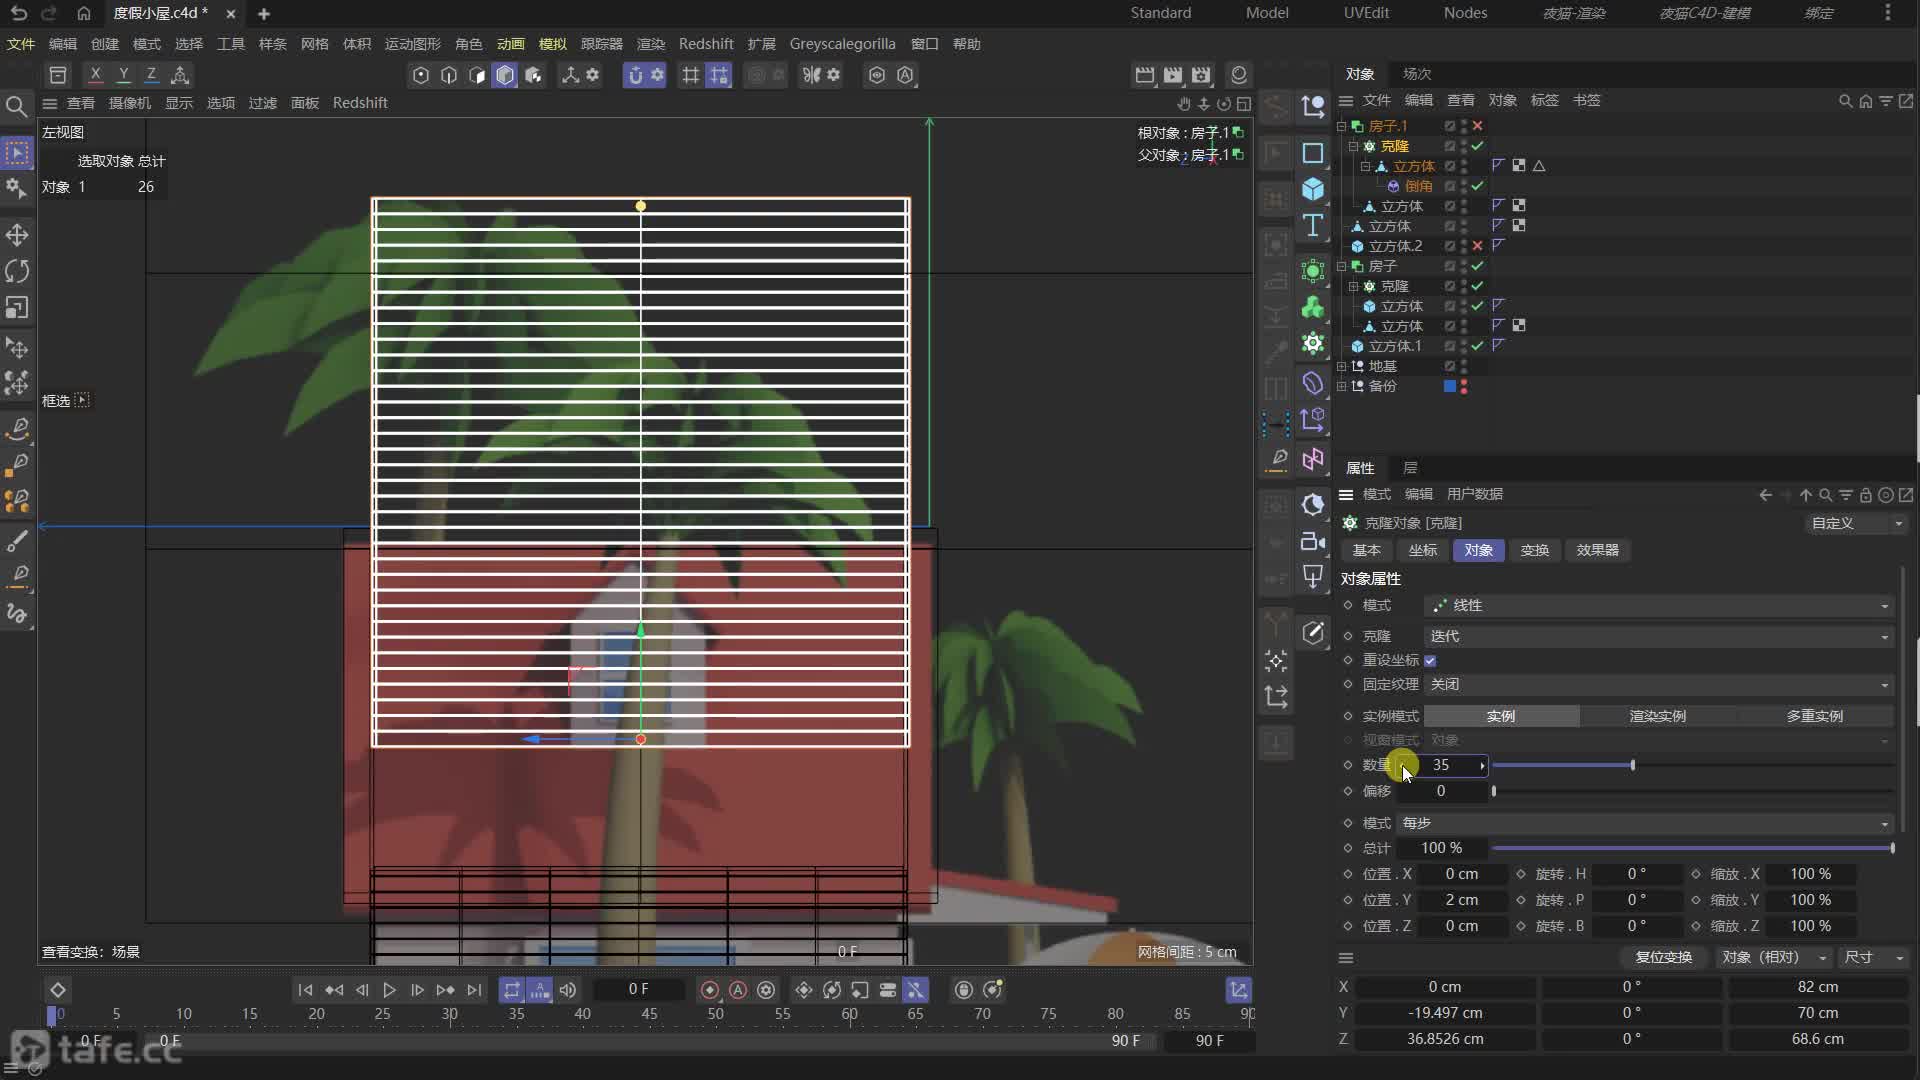
Task: Toggle X axis lock icon
Action: coord(95,75)
